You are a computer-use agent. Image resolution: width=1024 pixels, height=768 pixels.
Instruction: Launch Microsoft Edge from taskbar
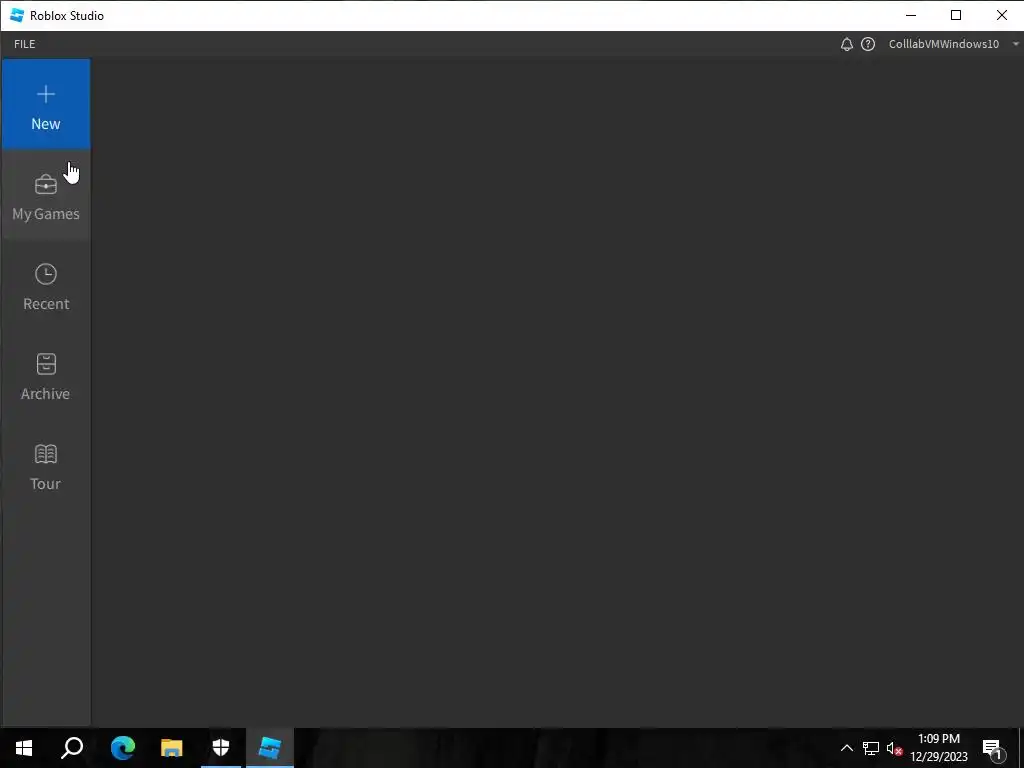[x=122, y=748]
